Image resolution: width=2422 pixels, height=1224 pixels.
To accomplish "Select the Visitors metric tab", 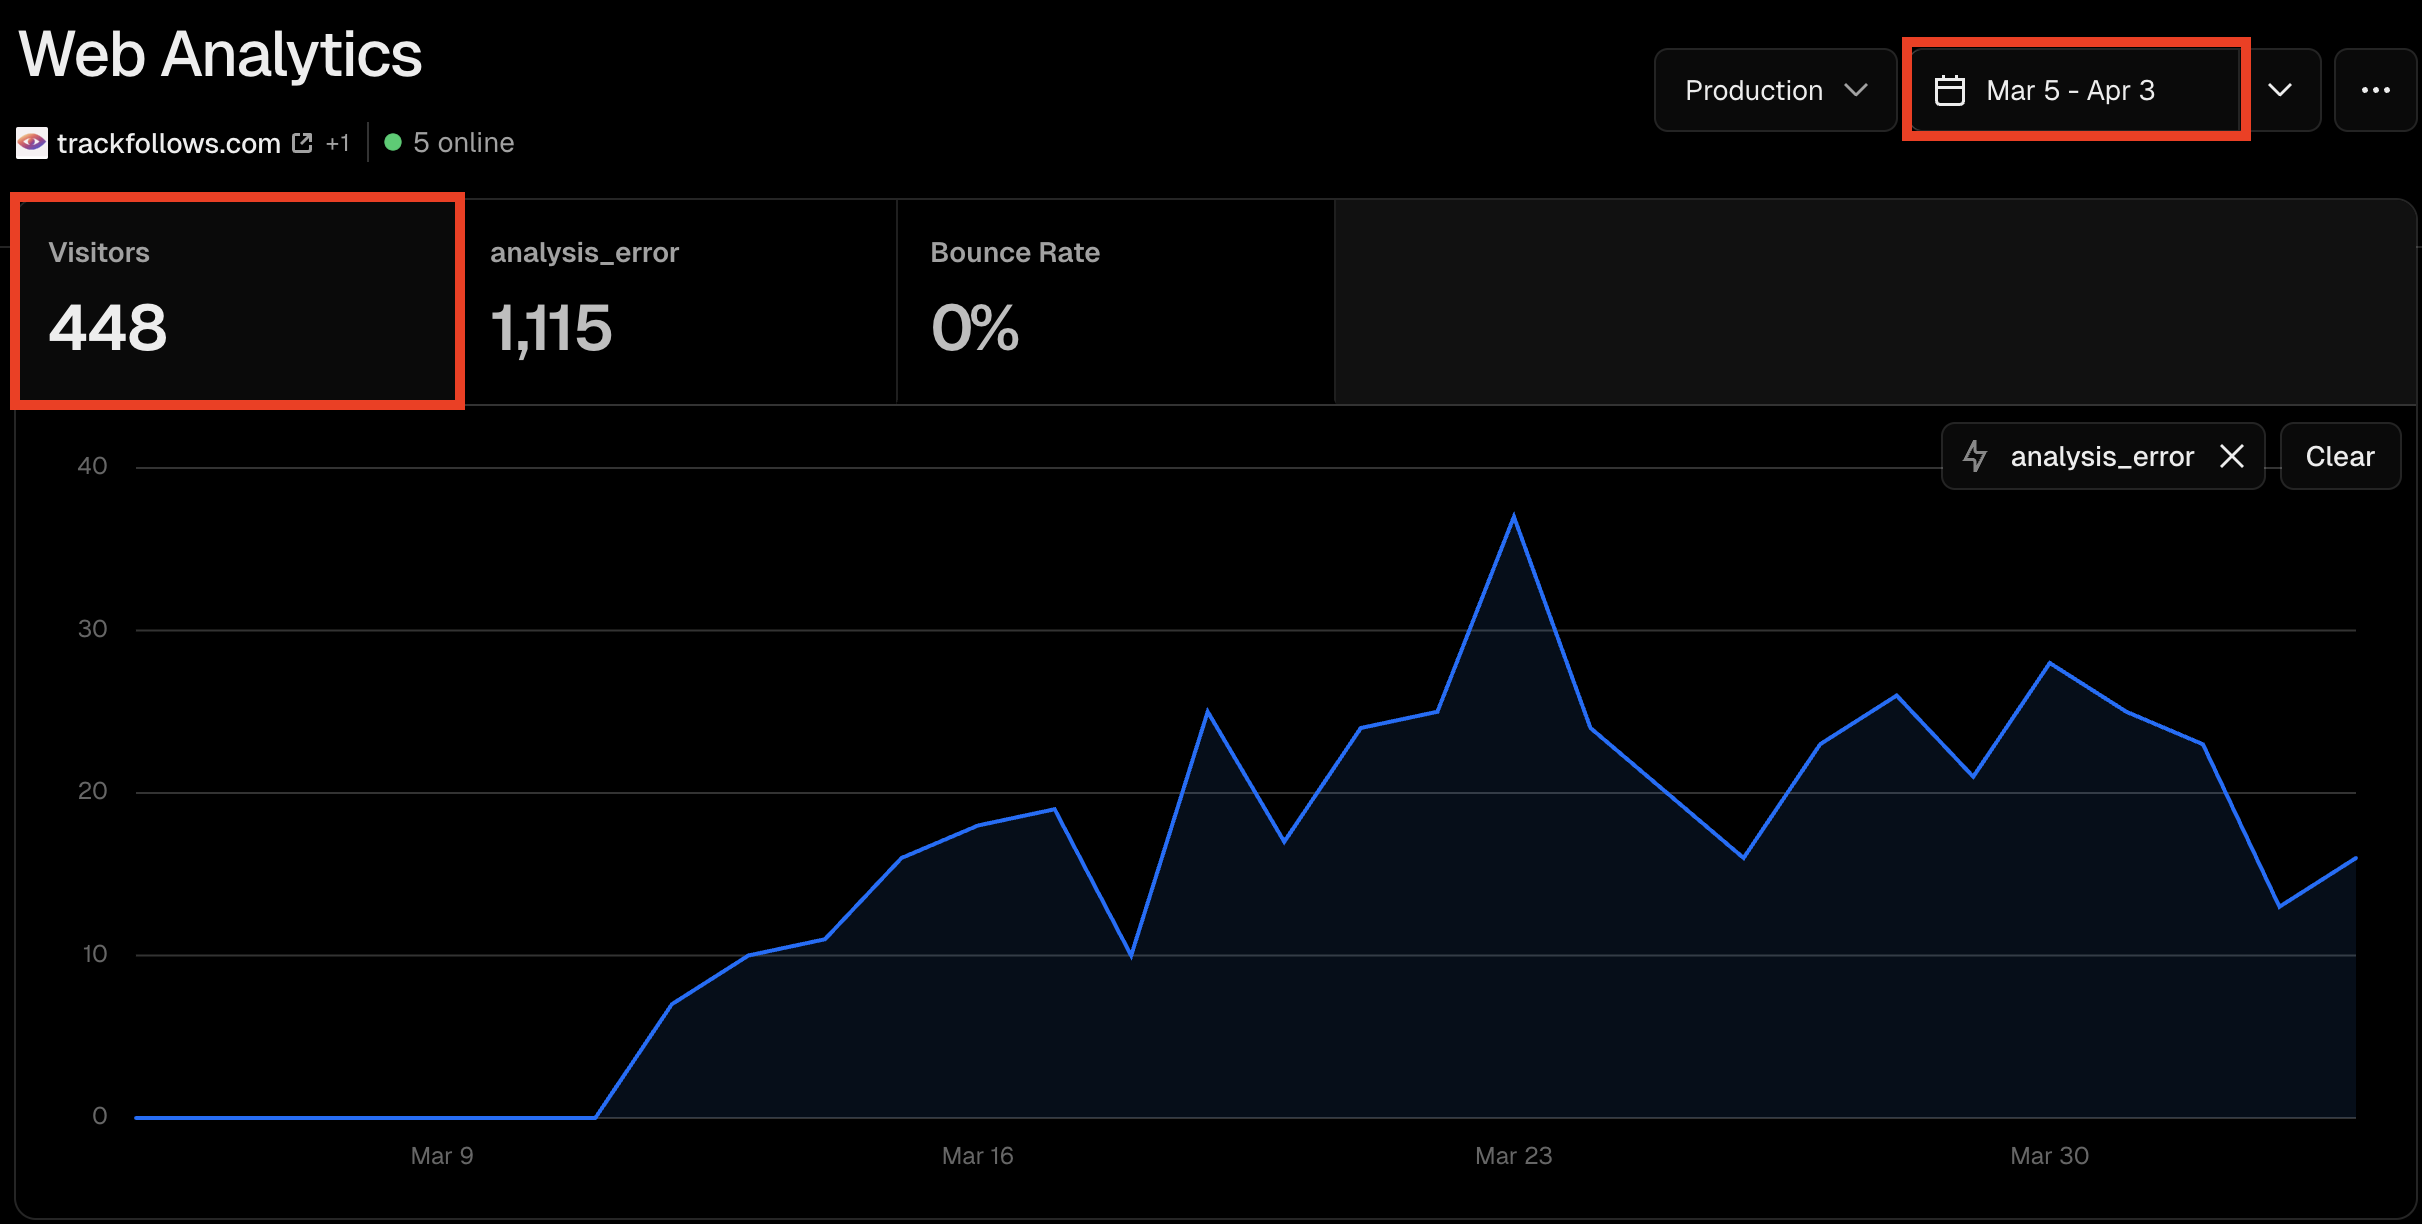I will (x=237, y=301).
